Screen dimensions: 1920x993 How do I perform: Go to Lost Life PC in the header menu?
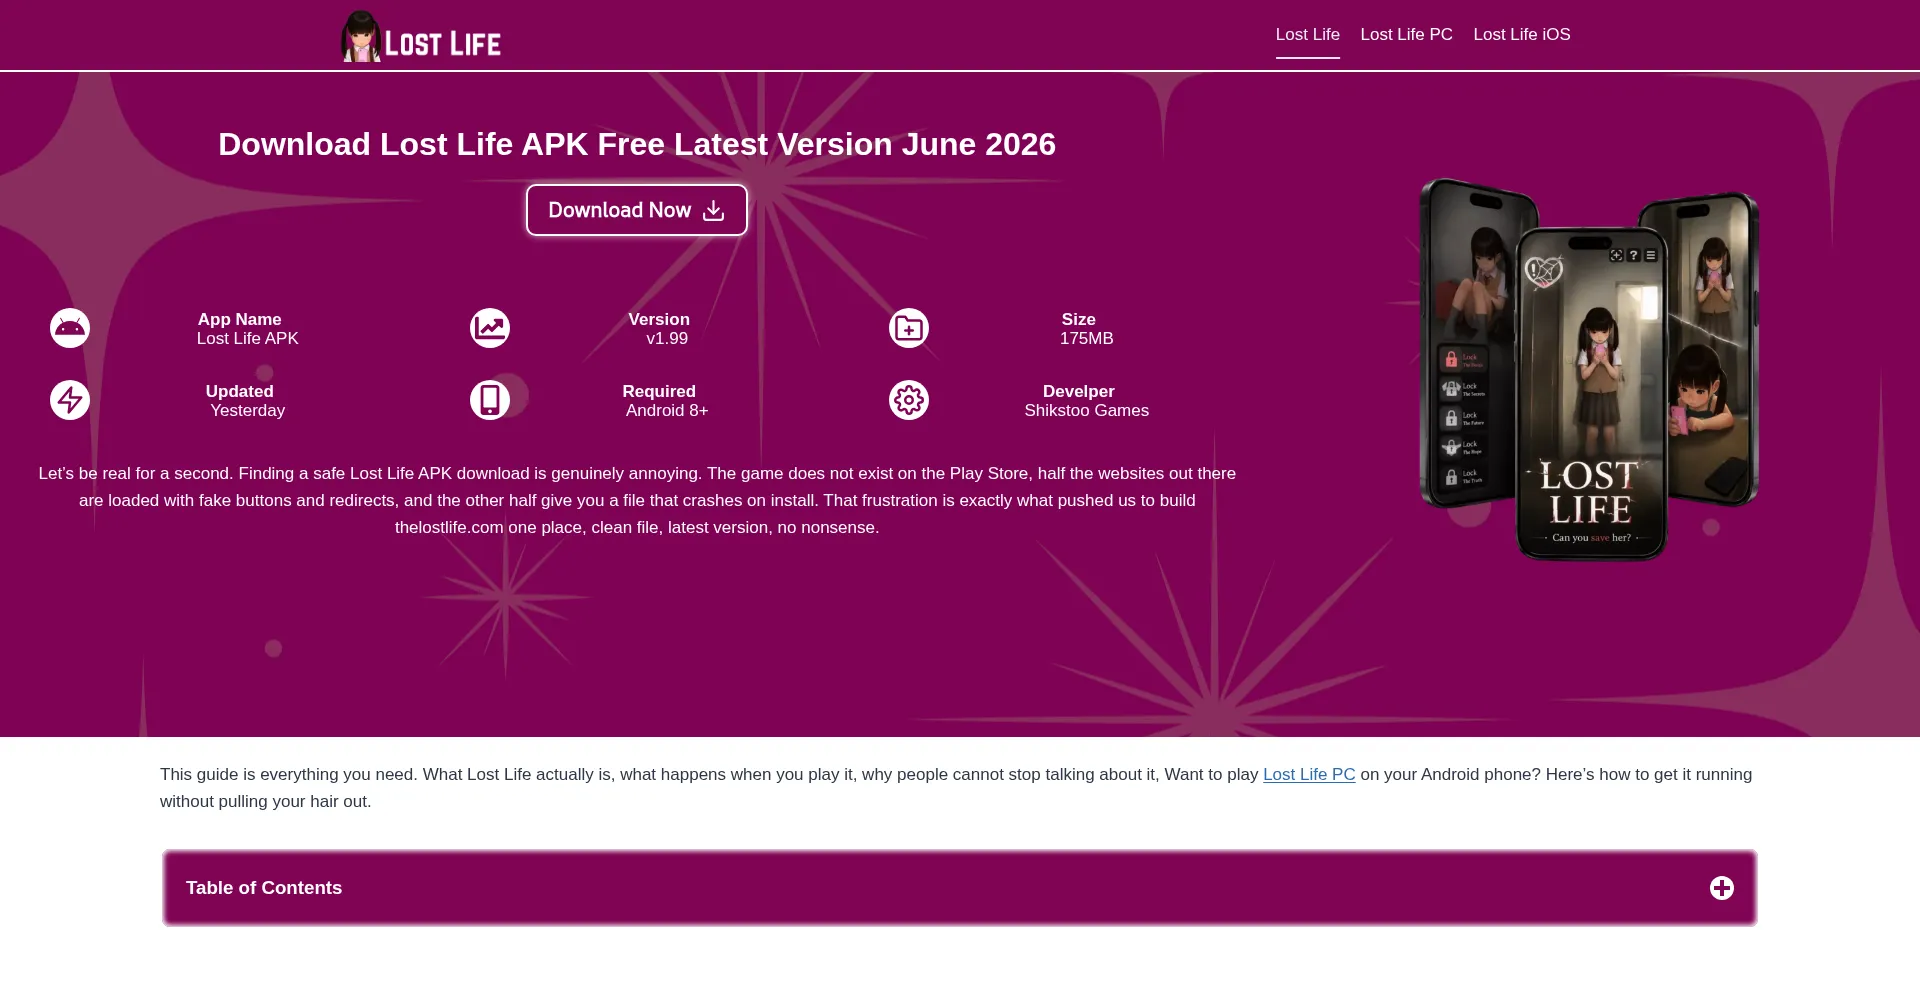1406,34
